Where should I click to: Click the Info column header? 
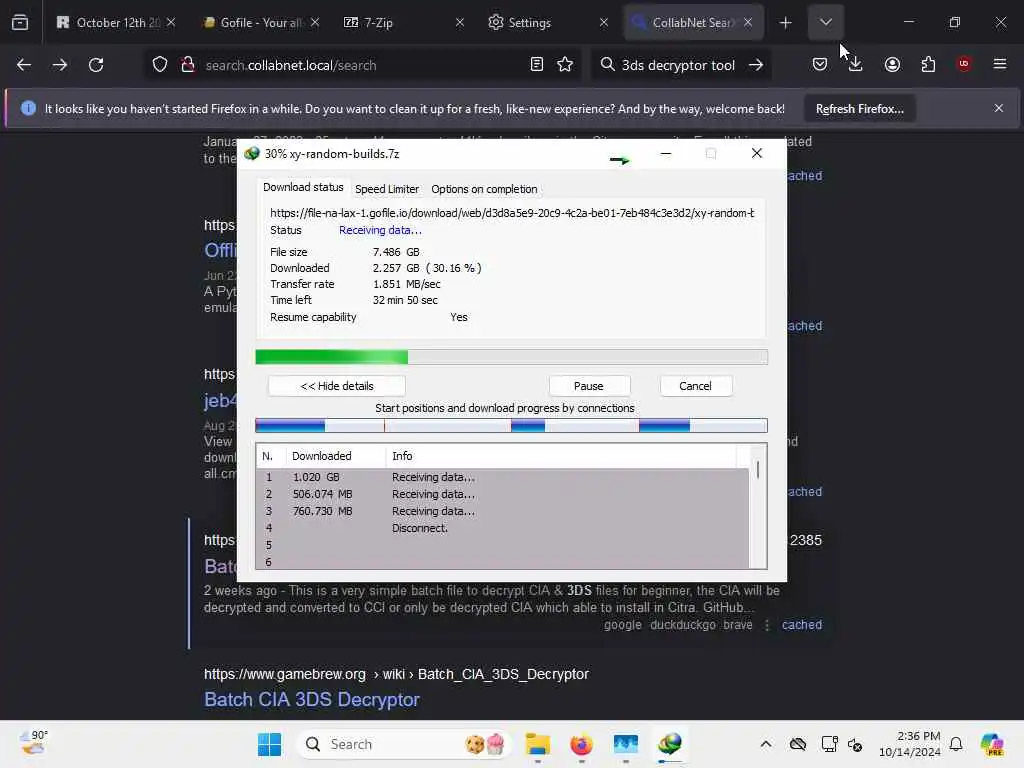point(562,456)
